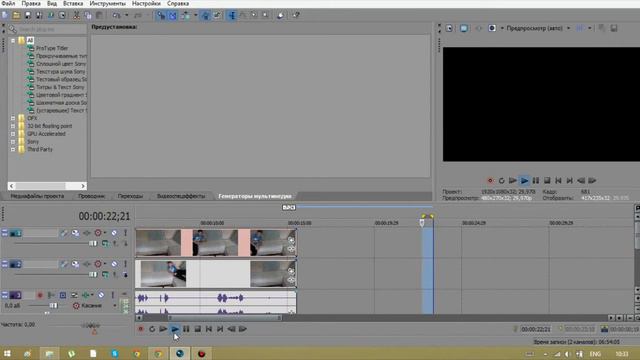Open the Правка menu
640x360 pixels.
(31, 3)
